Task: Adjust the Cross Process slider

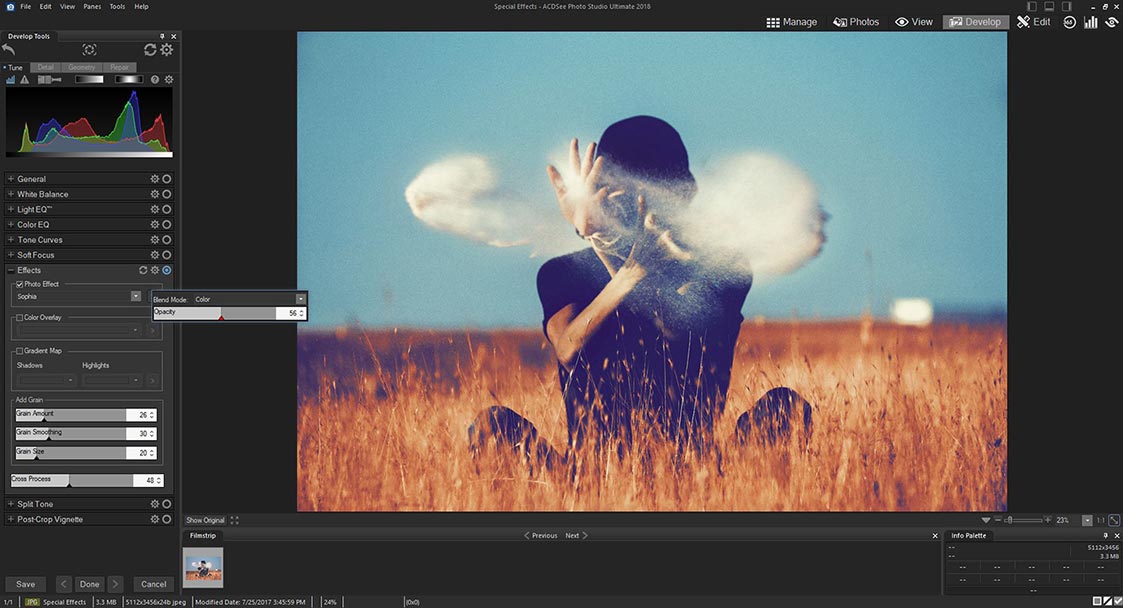Action: (72, 480)
